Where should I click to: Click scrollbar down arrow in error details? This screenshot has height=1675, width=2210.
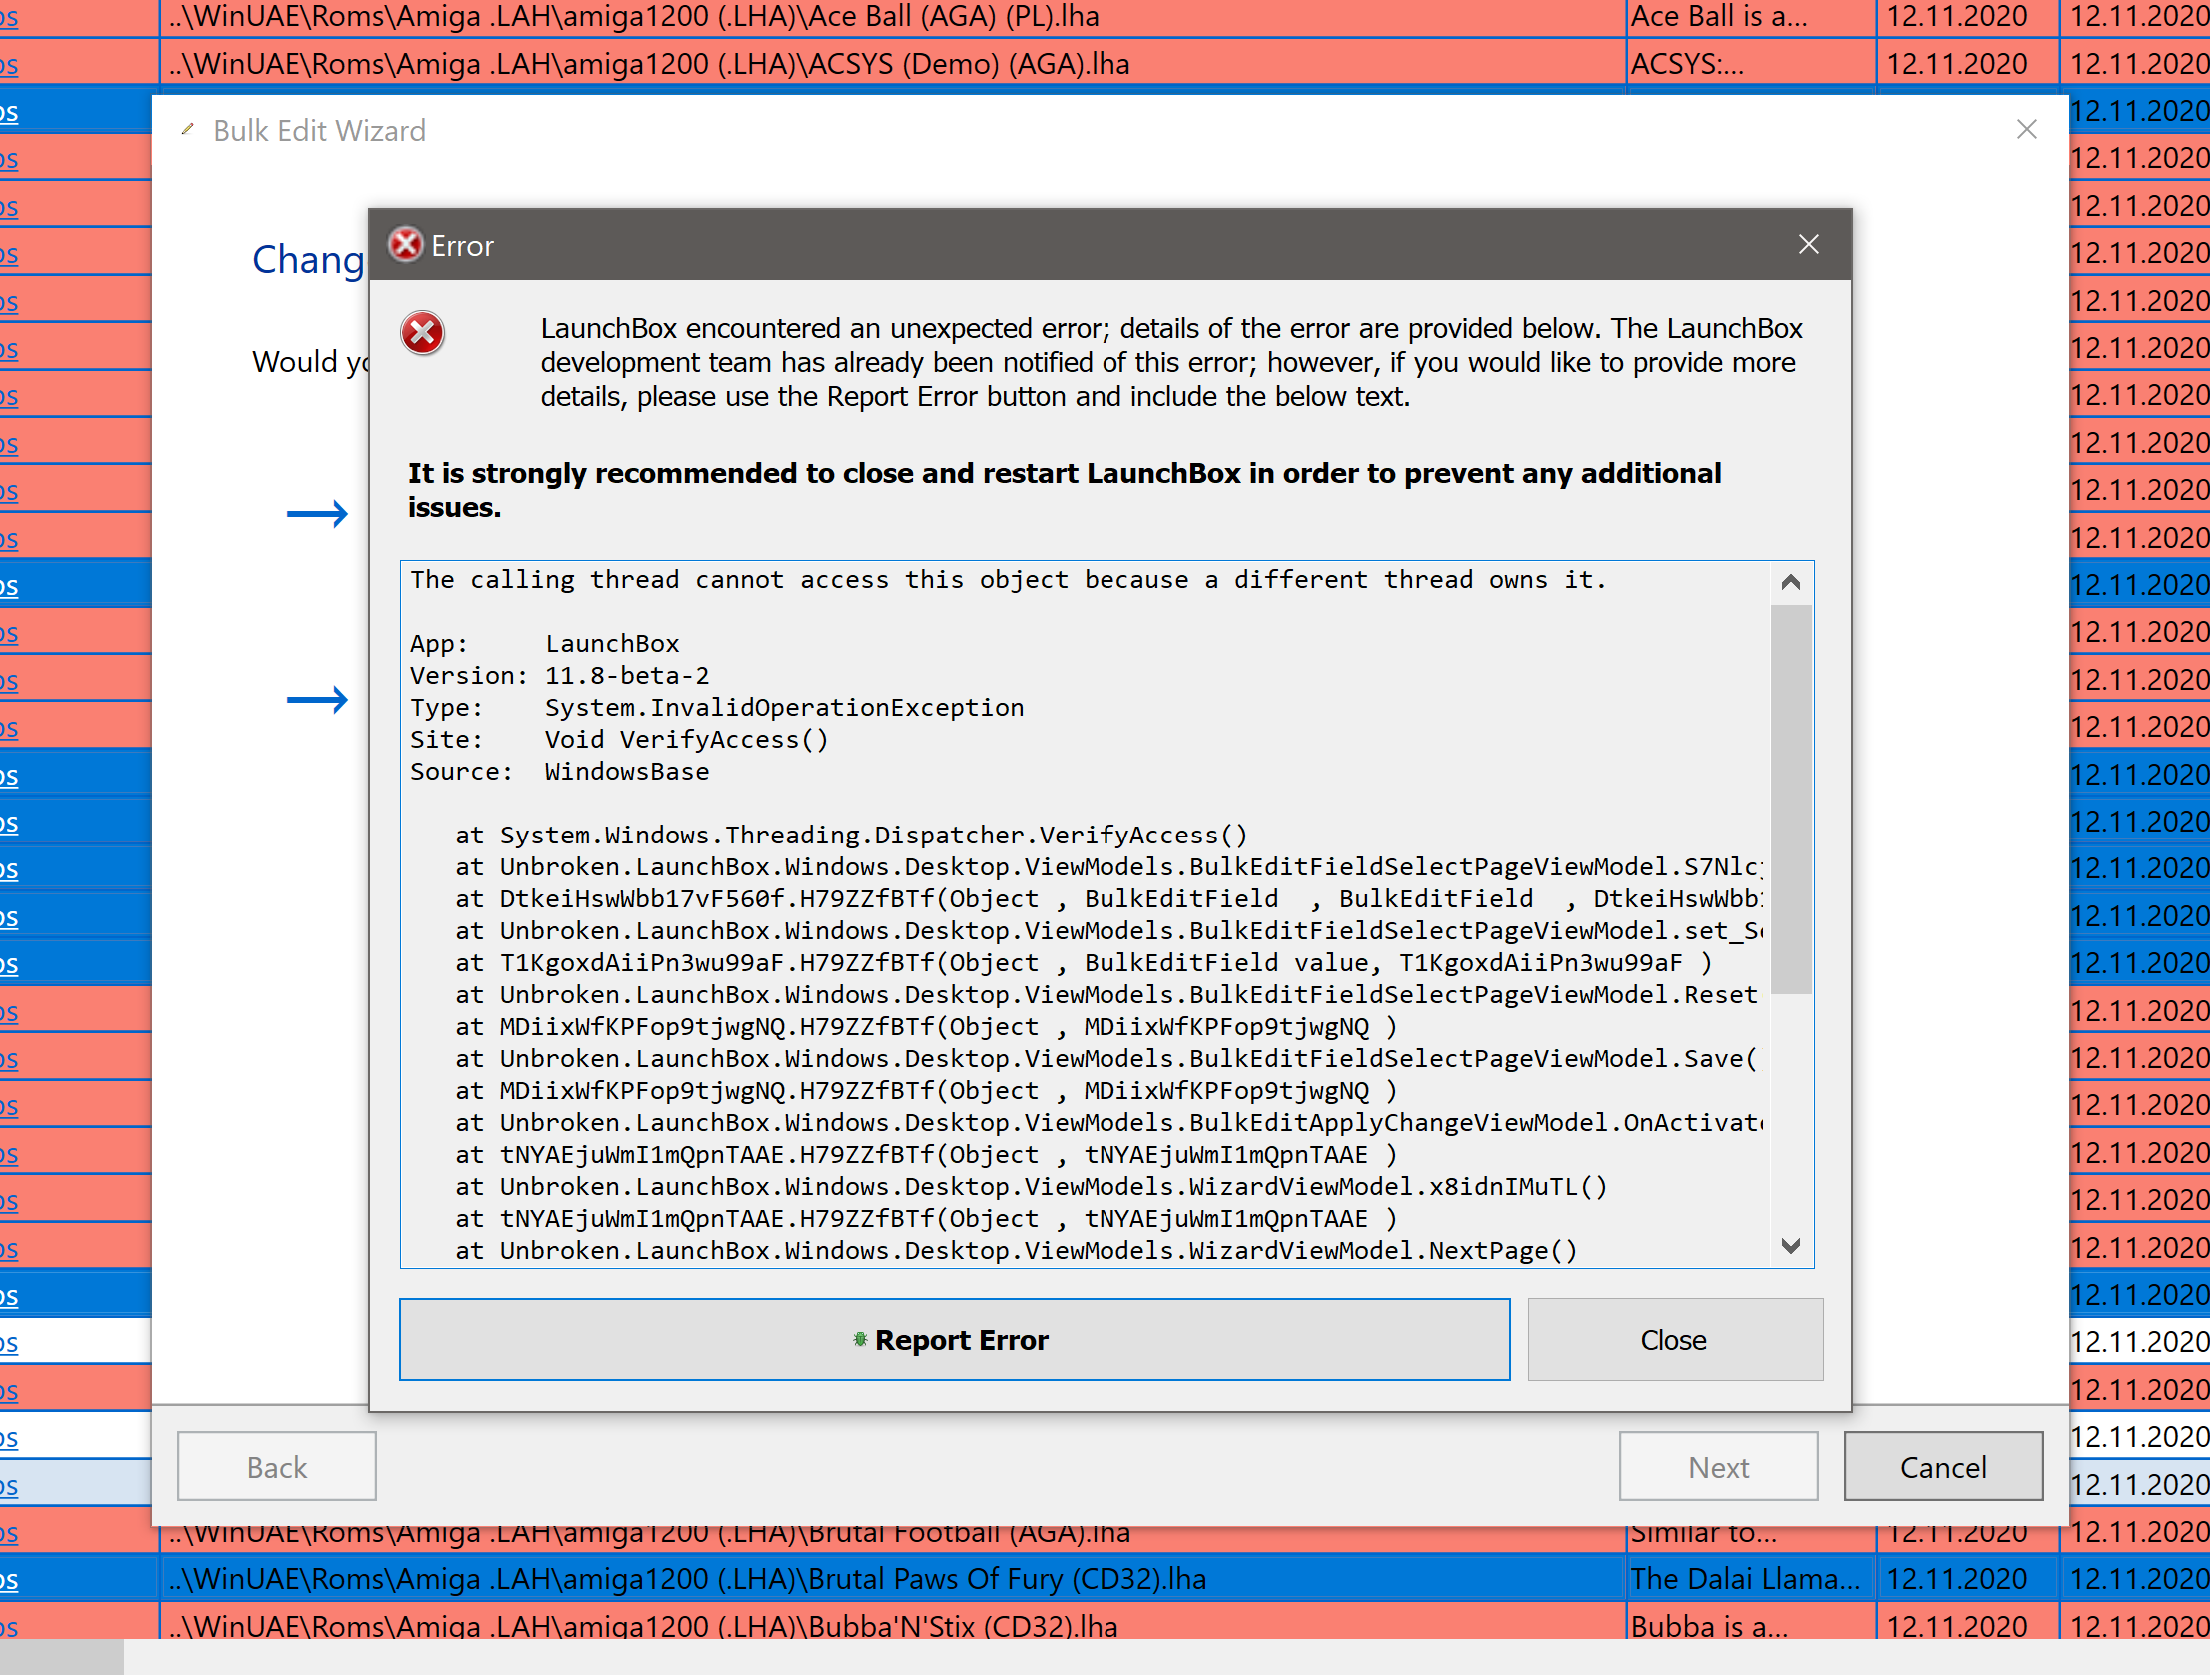[1791, 1246]
